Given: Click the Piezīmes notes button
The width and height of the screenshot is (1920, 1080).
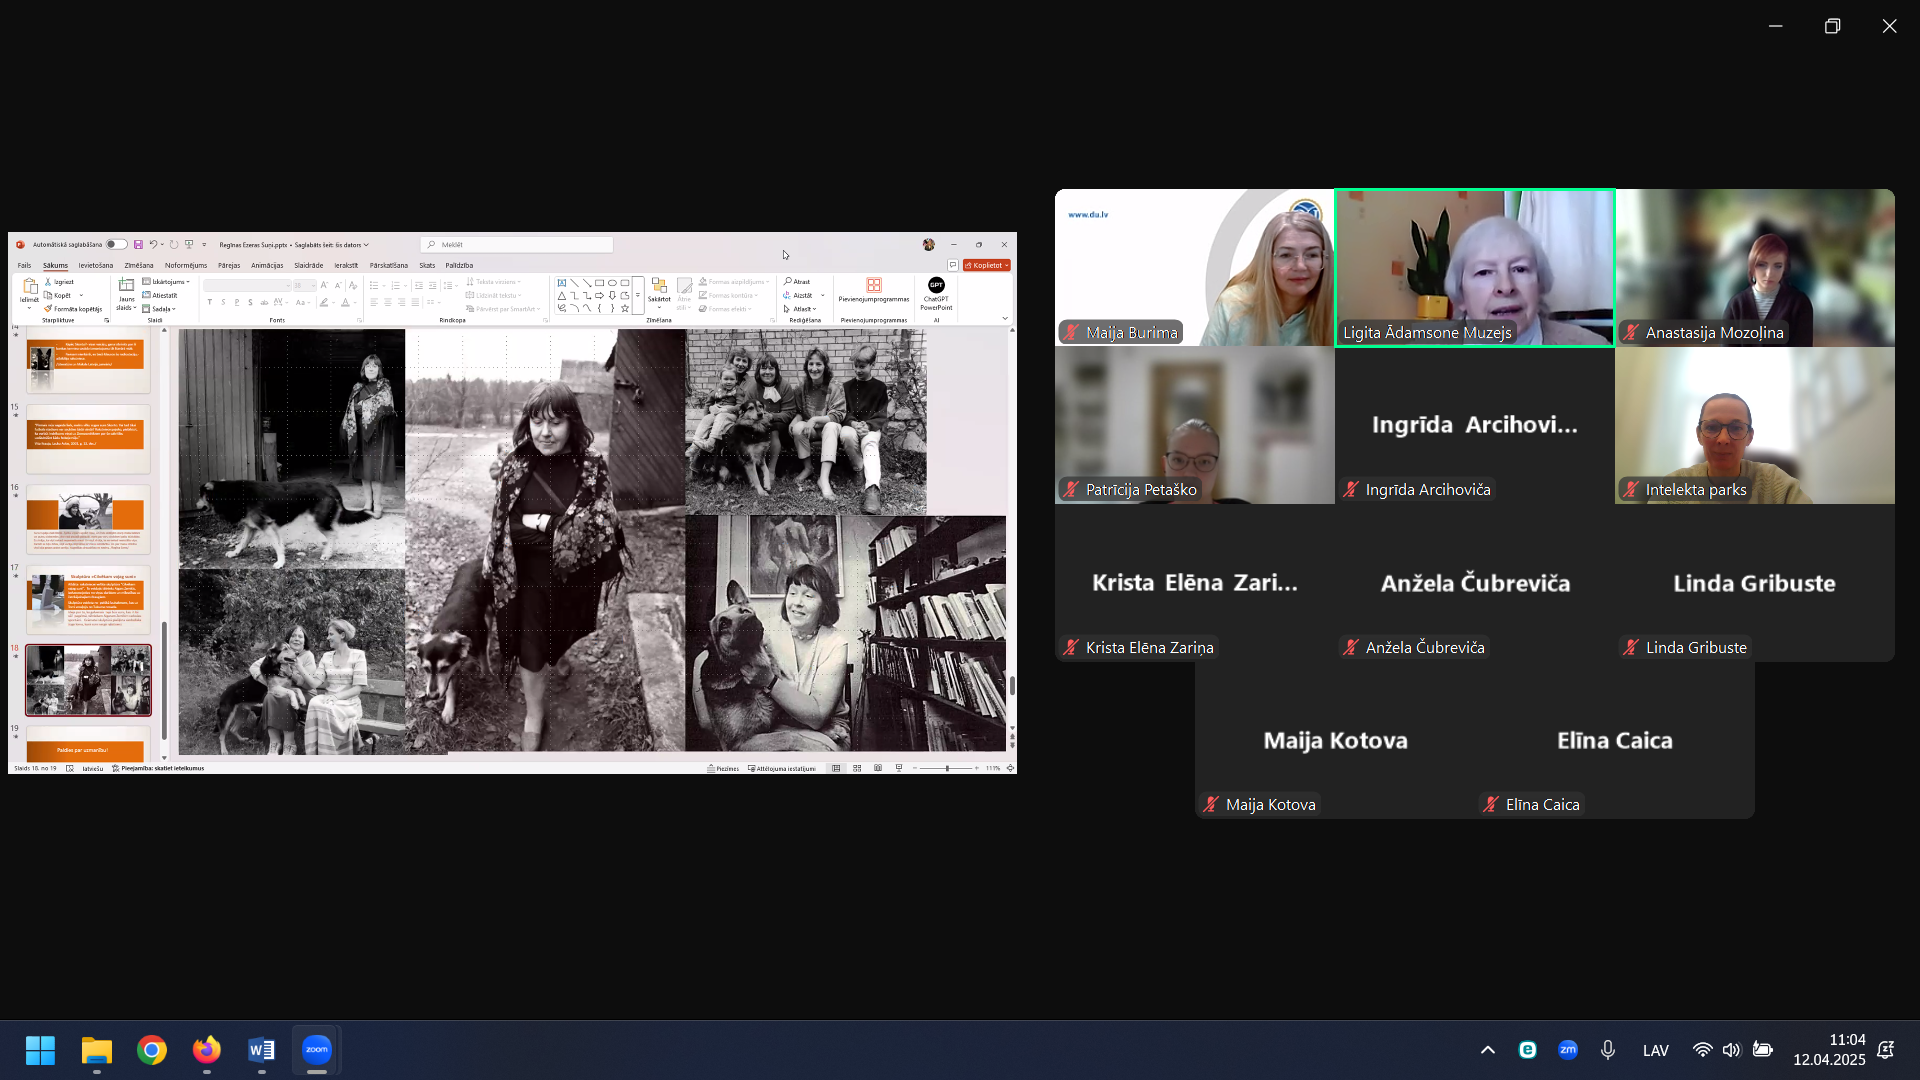Looking at the screenshot, I should click(x=723, y=769).
